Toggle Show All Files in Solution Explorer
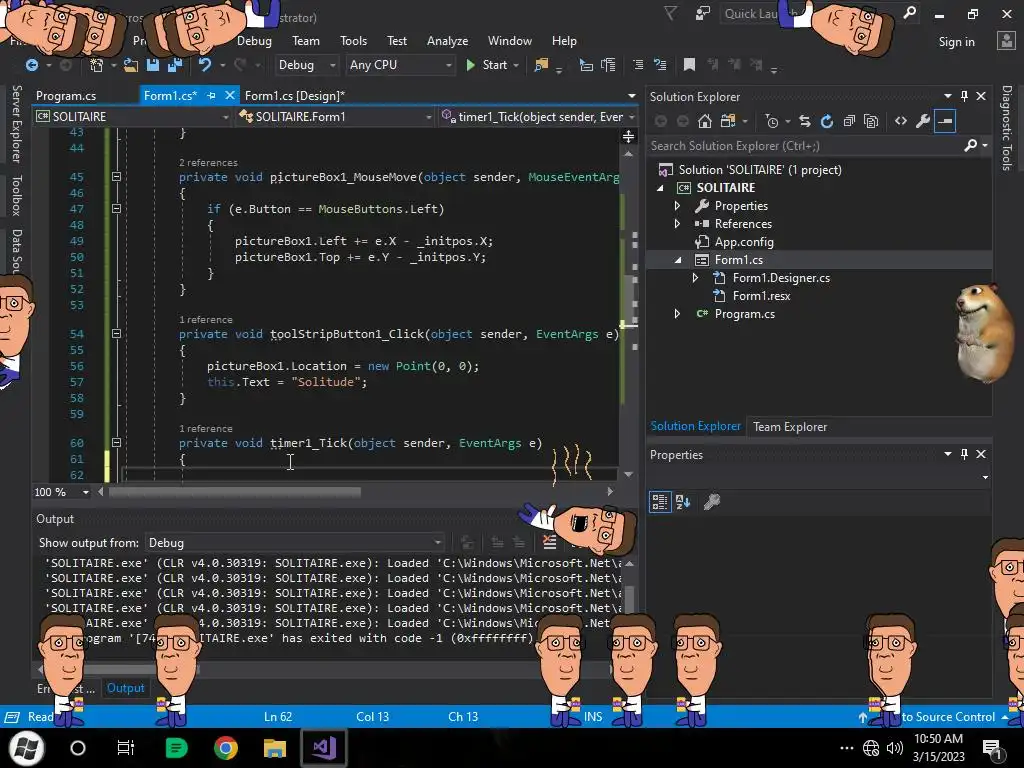 [871, 121]
